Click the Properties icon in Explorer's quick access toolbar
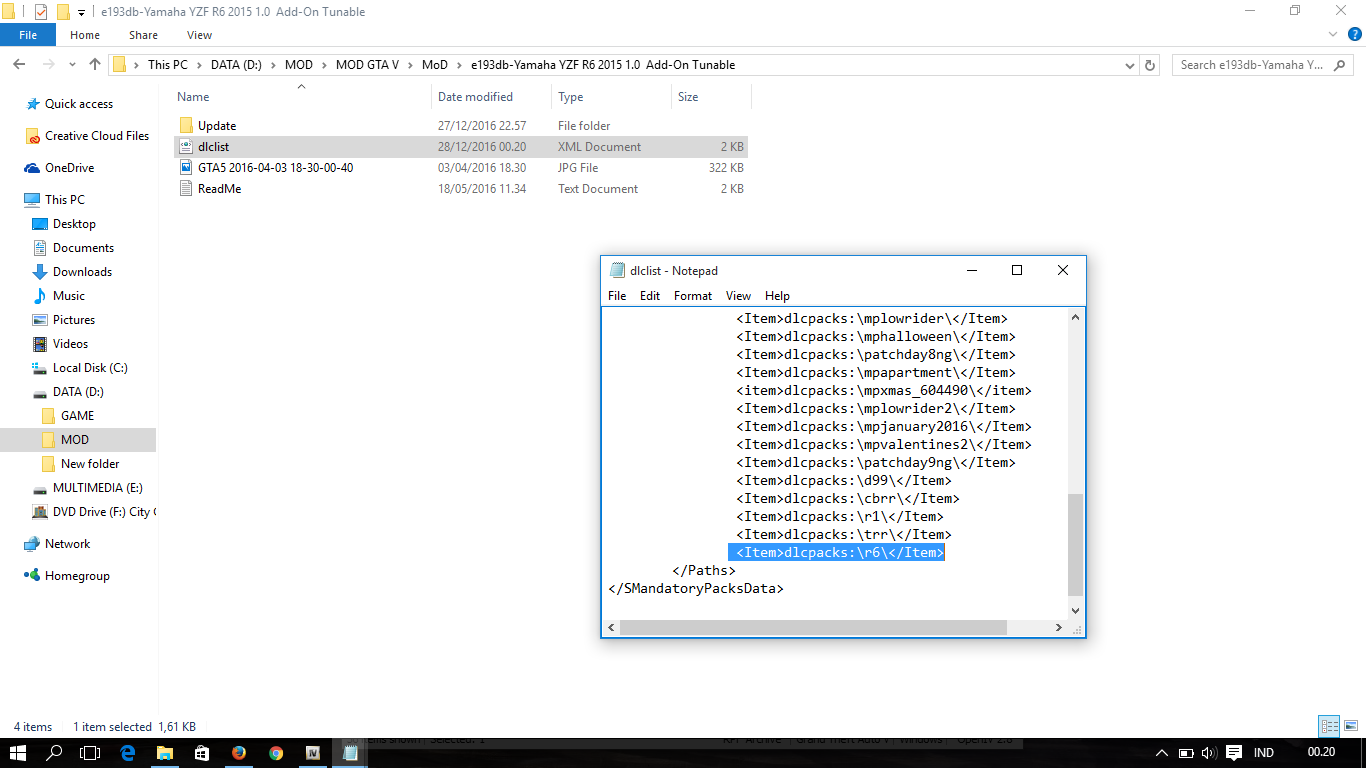This screenshot has width=1366, height=768. [x=41, y=12]
